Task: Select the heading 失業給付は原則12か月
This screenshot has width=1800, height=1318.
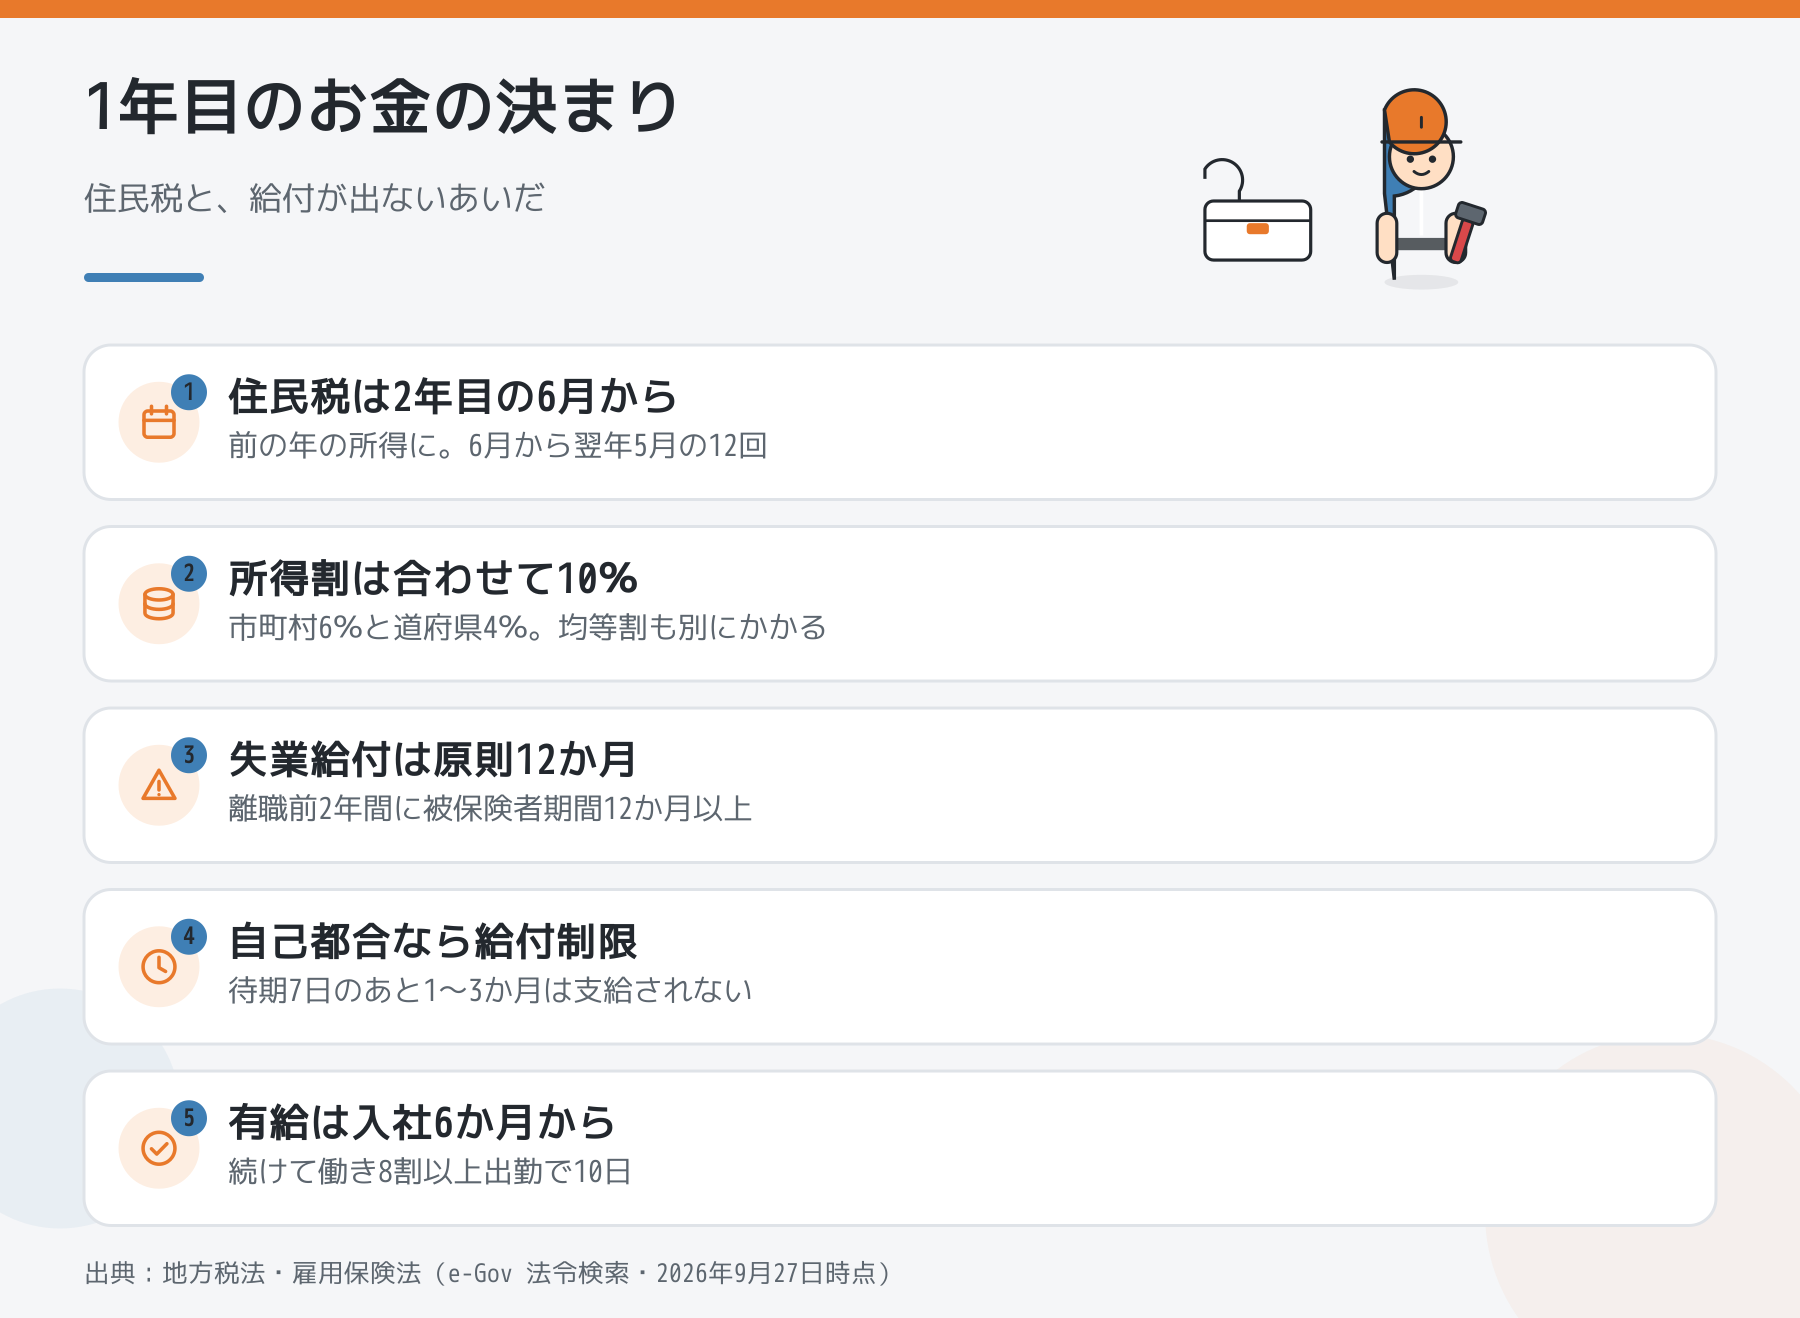Action: pos(432,760)
